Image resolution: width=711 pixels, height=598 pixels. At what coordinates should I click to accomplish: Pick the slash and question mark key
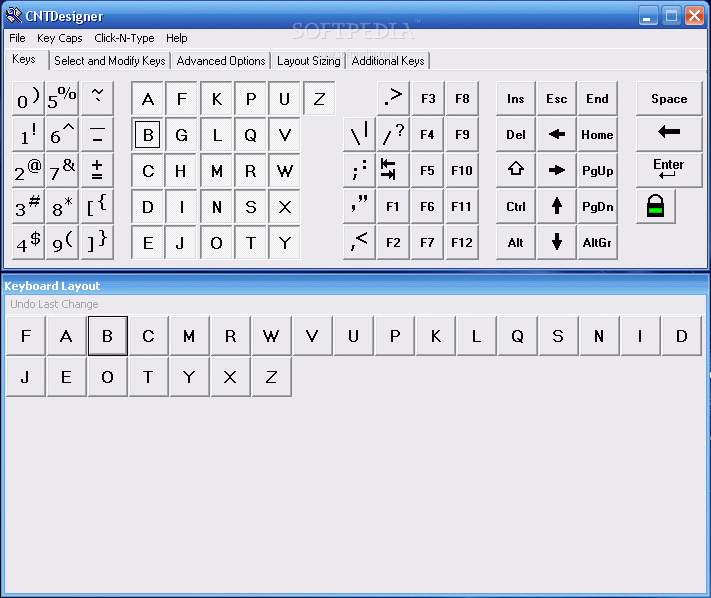pos(393,134)
